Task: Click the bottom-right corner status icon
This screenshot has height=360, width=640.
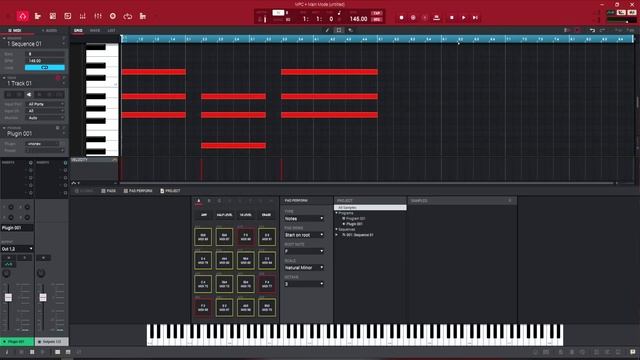Action: 633,352
